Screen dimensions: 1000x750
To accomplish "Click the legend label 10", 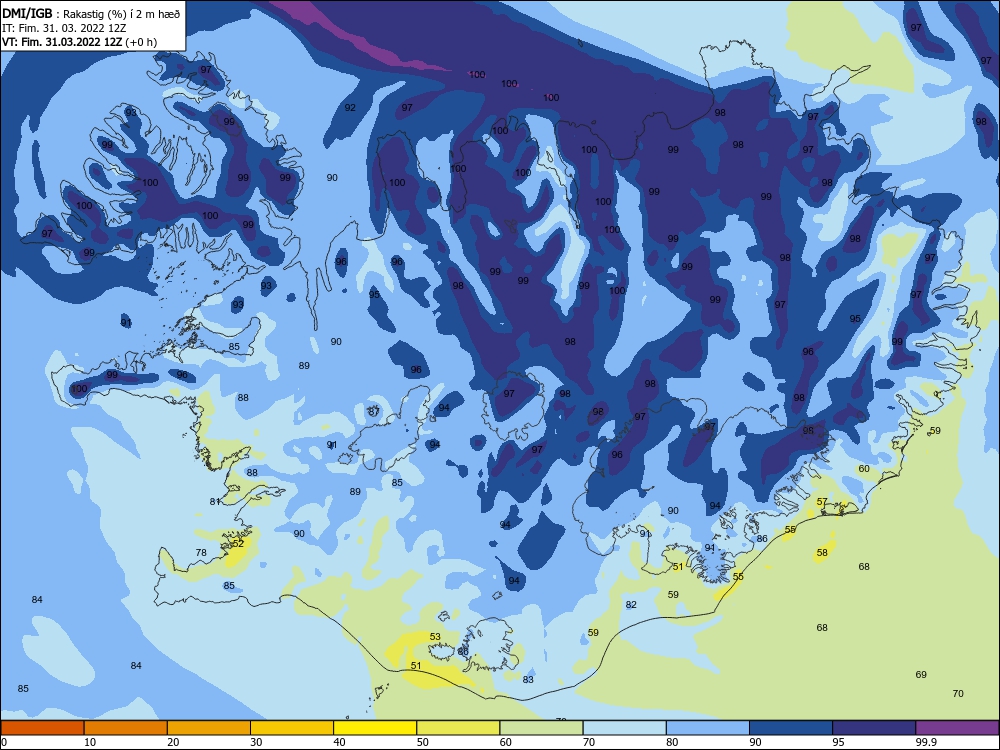I will [x=90, y=742].
